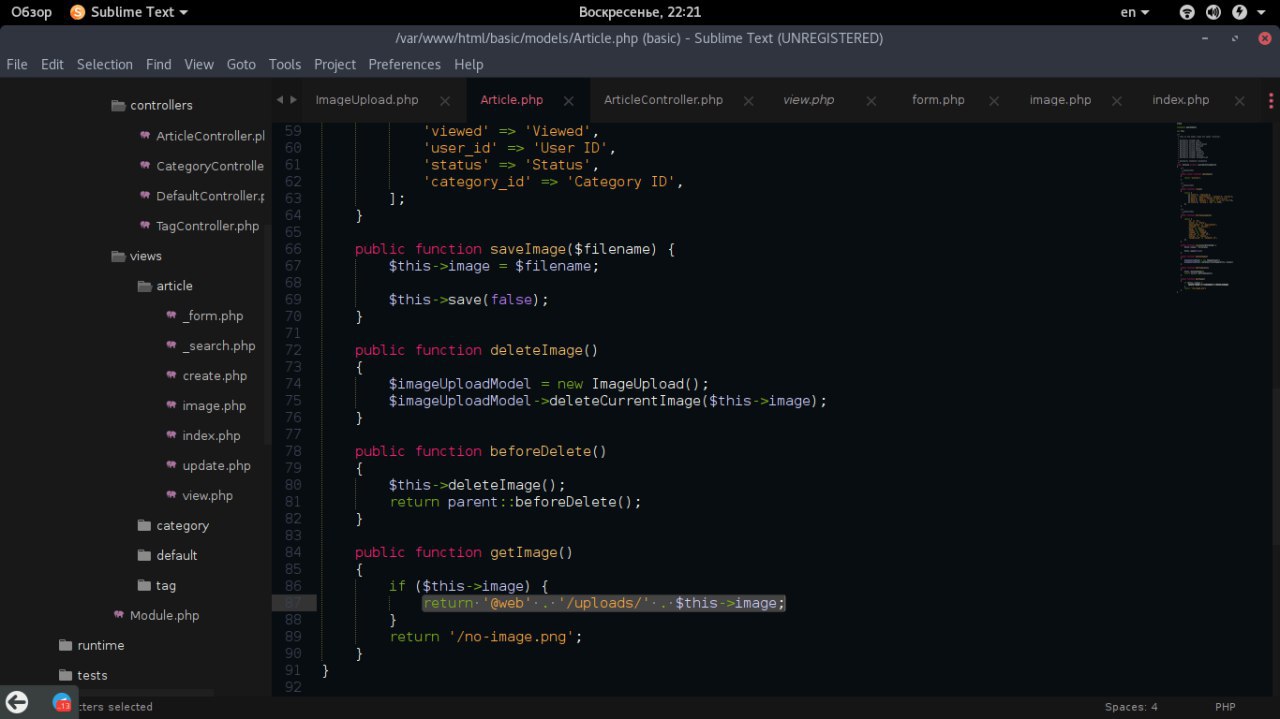Close the ArticleController.php tab
The image size is (1280, 719).
click(749, 101)
